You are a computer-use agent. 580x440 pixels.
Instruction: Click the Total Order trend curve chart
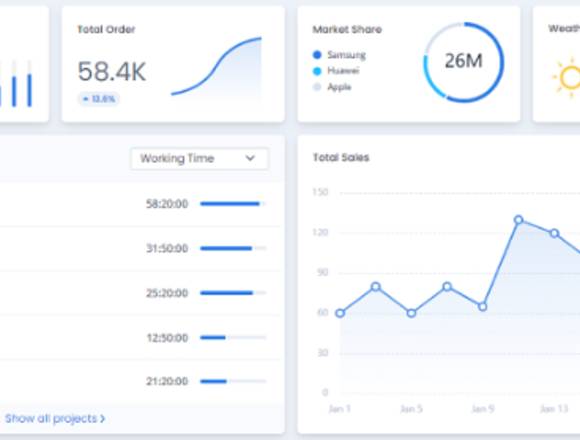coord(216,67)
